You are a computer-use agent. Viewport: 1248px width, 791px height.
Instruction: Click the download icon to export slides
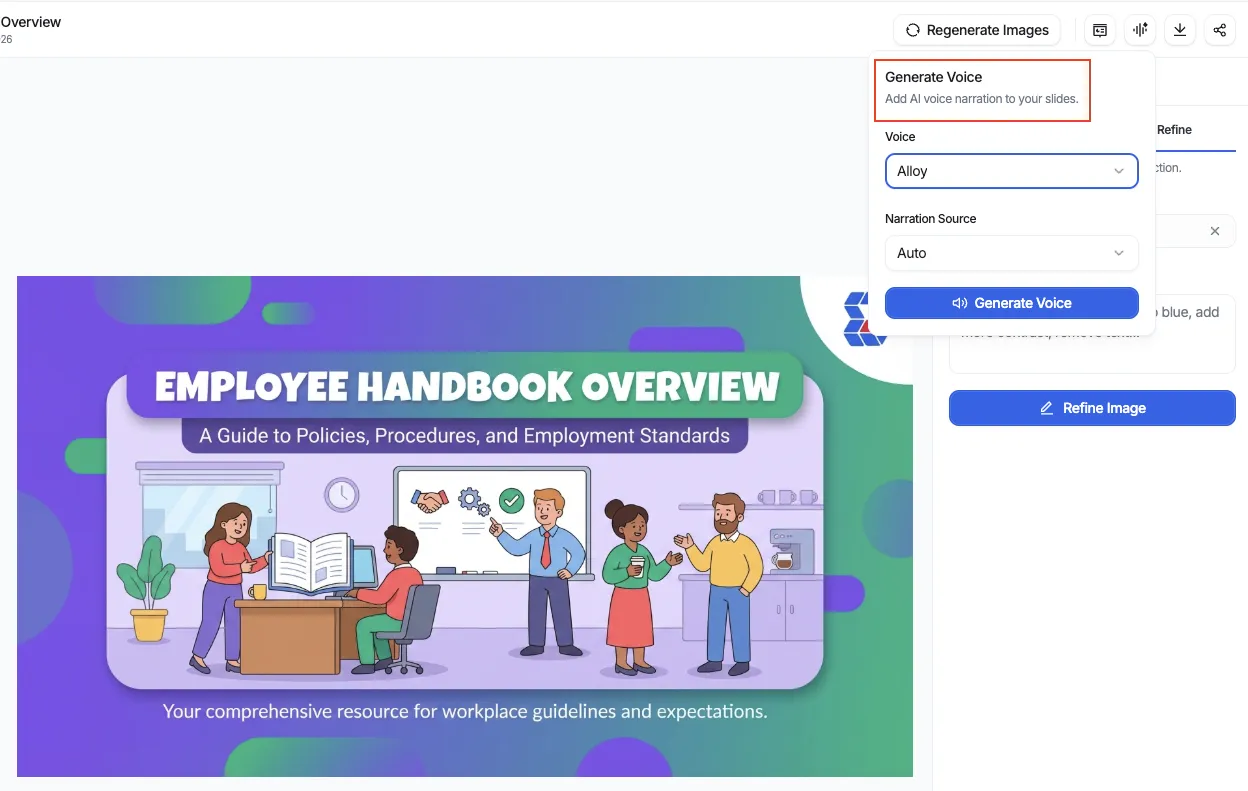tap(1179, 30)
